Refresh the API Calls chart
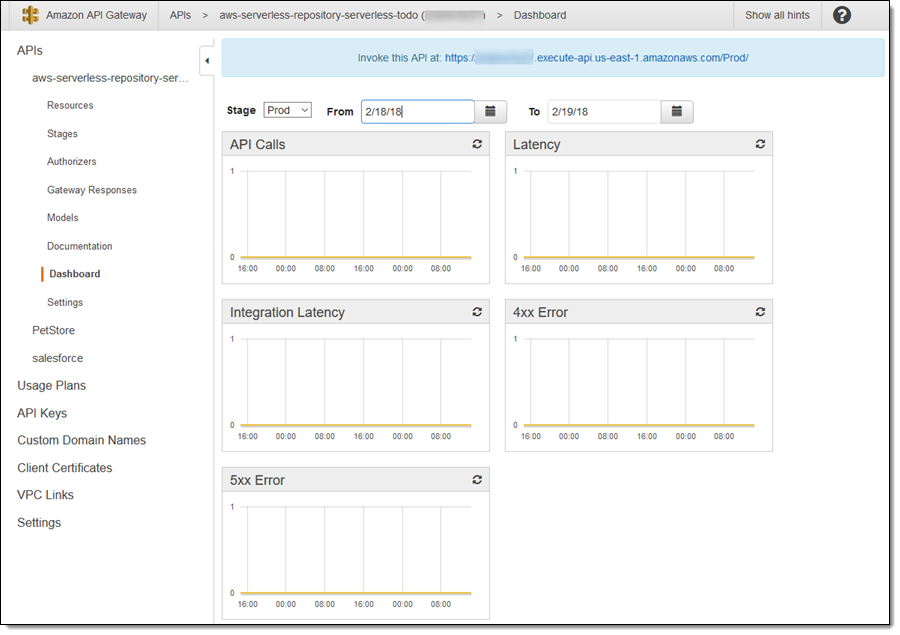 pos(477,144)
